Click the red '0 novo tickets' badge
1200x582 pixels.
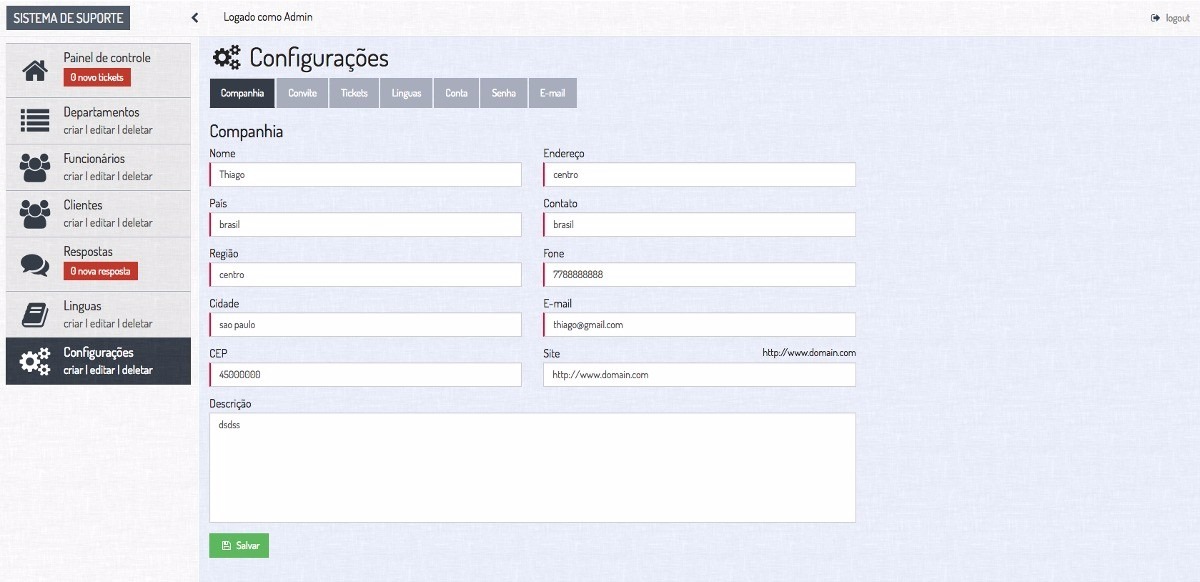pos(97,77)
